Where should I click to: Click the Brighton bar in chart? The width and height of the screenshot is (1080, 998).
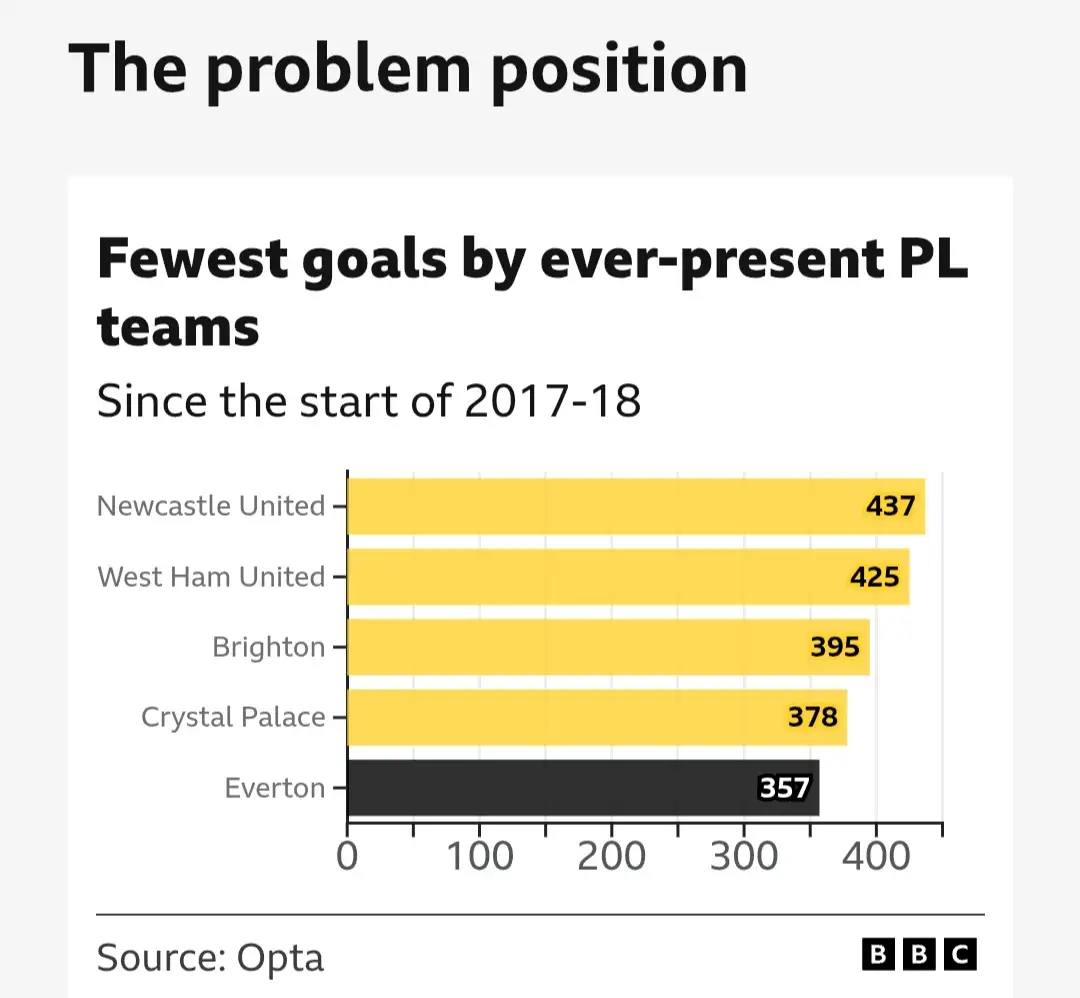click(x=580, y=647)
